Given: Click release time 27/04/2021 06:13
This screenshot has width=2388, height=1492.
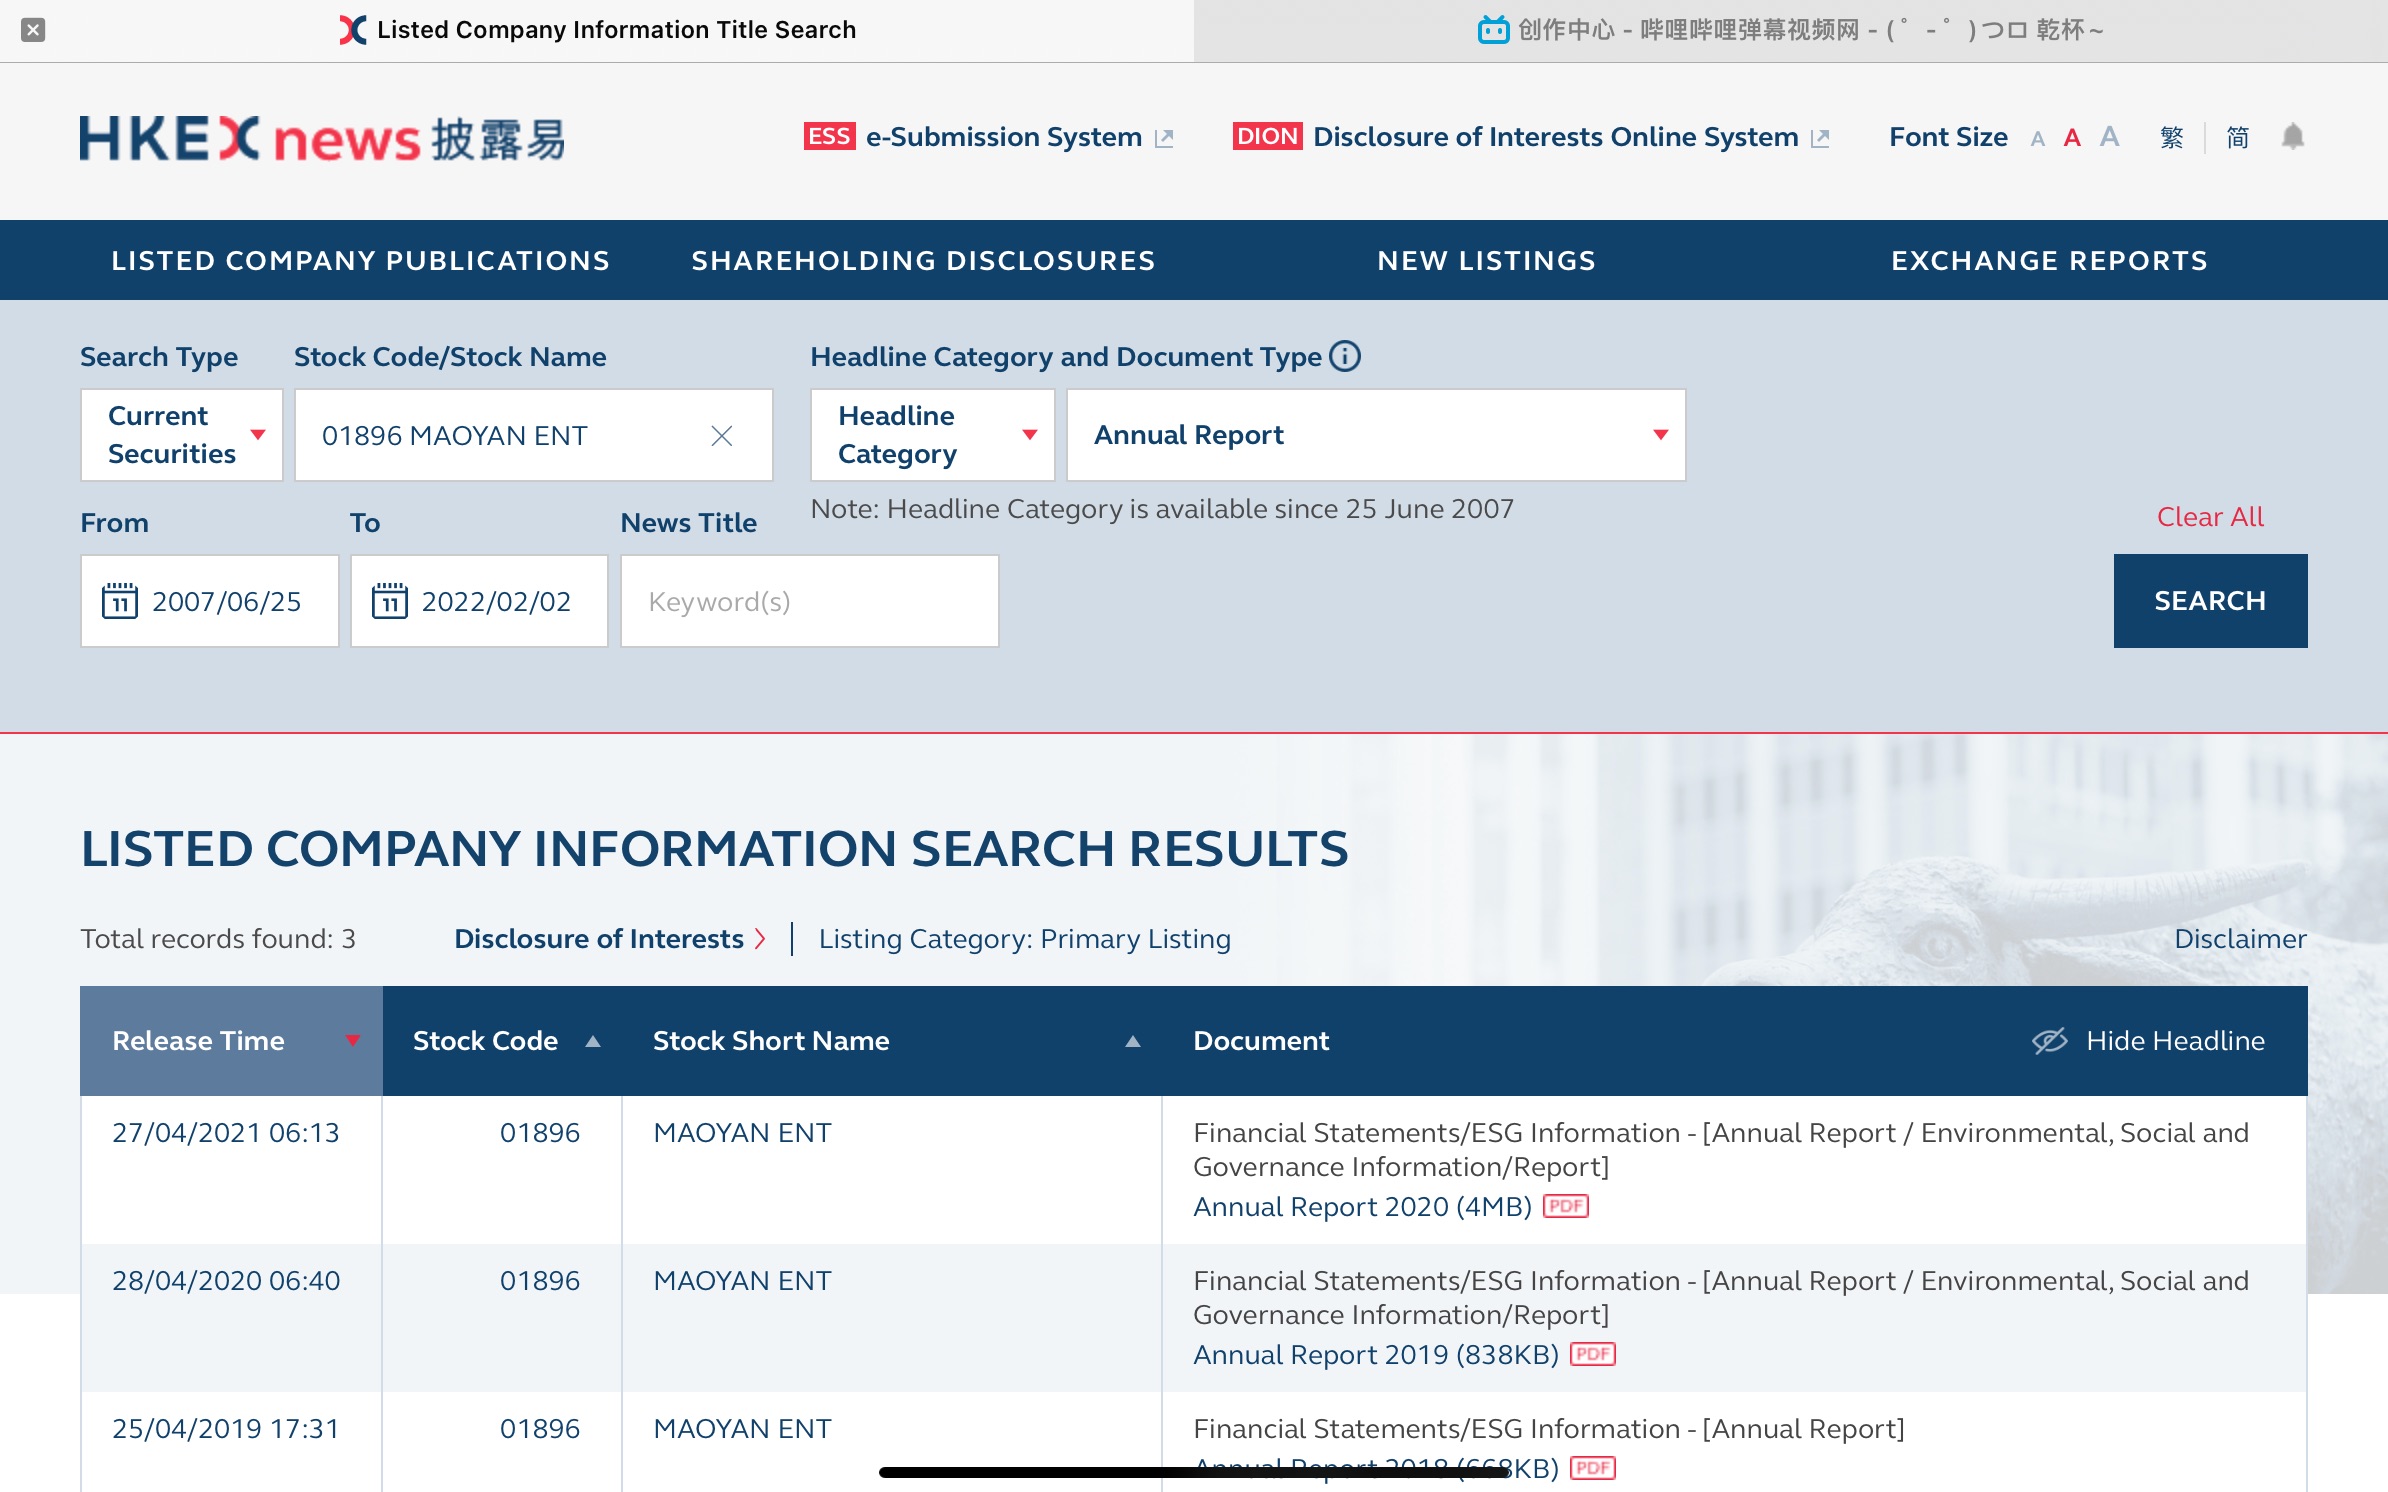Looking at the screenshot, I should pyautogui.click(x=226, y=1133).
